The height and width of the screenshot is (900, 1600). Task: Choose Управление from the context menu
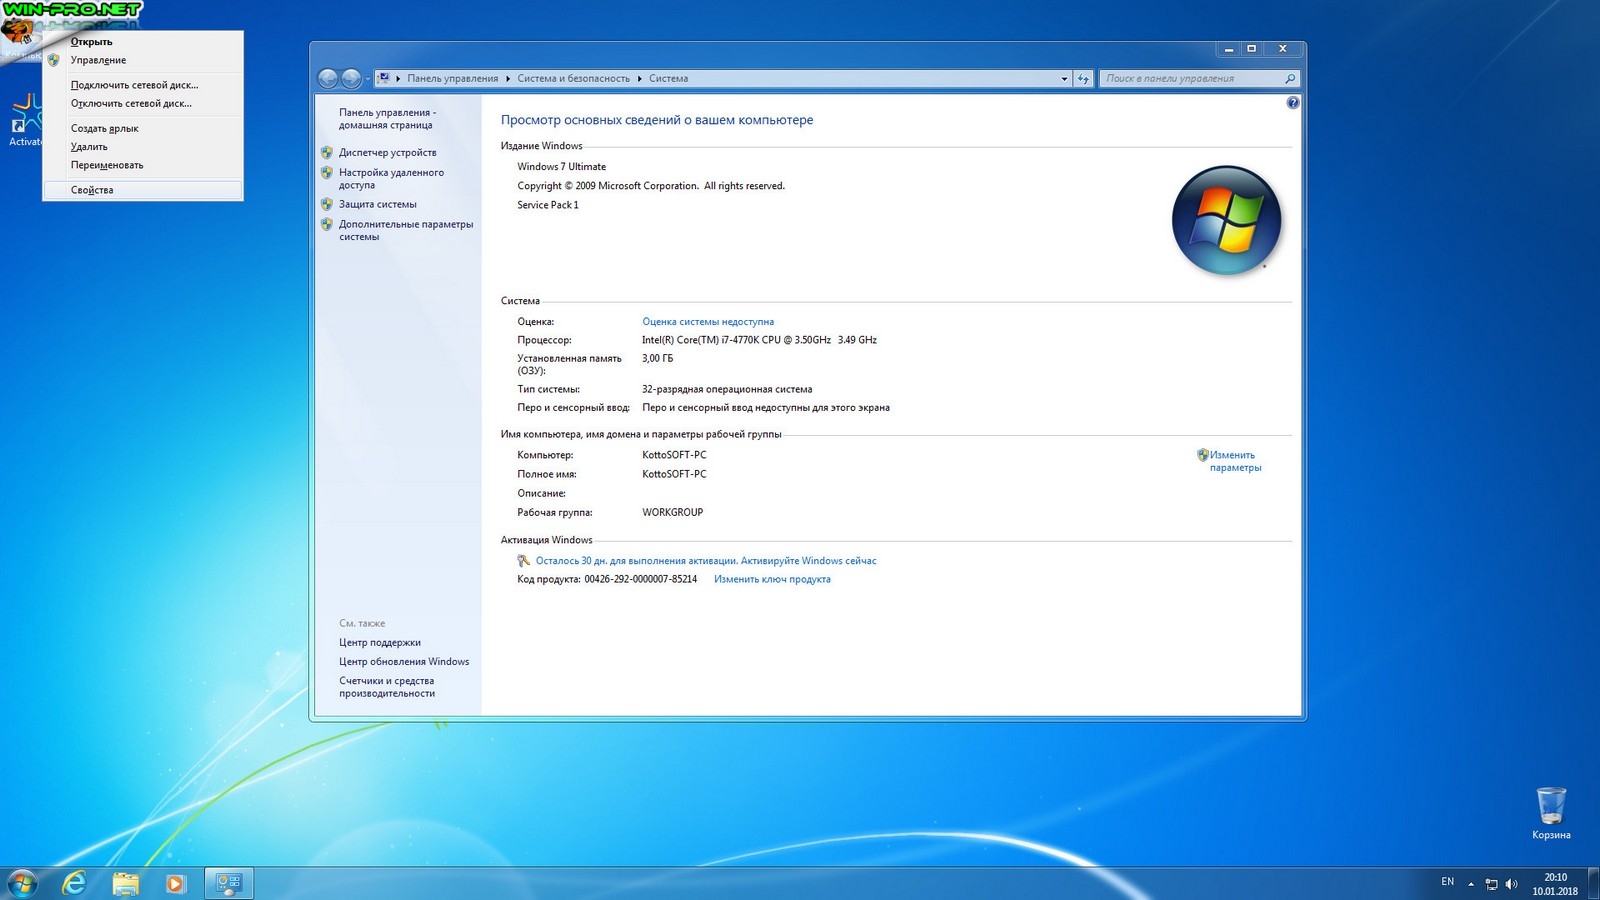point(98,60)
